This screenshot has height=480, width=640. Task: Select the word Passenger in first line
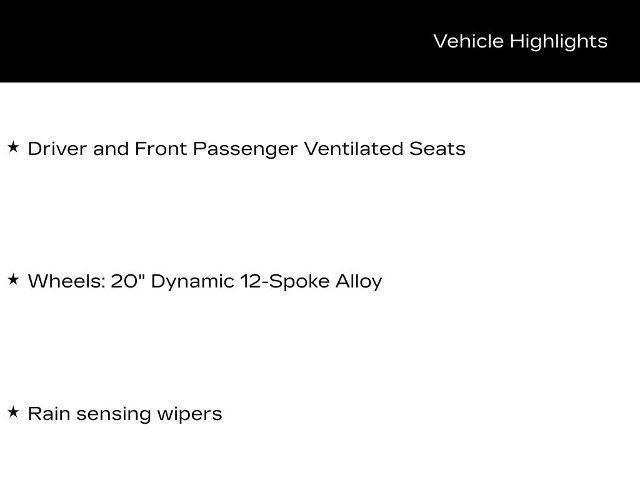coord(245,149)
